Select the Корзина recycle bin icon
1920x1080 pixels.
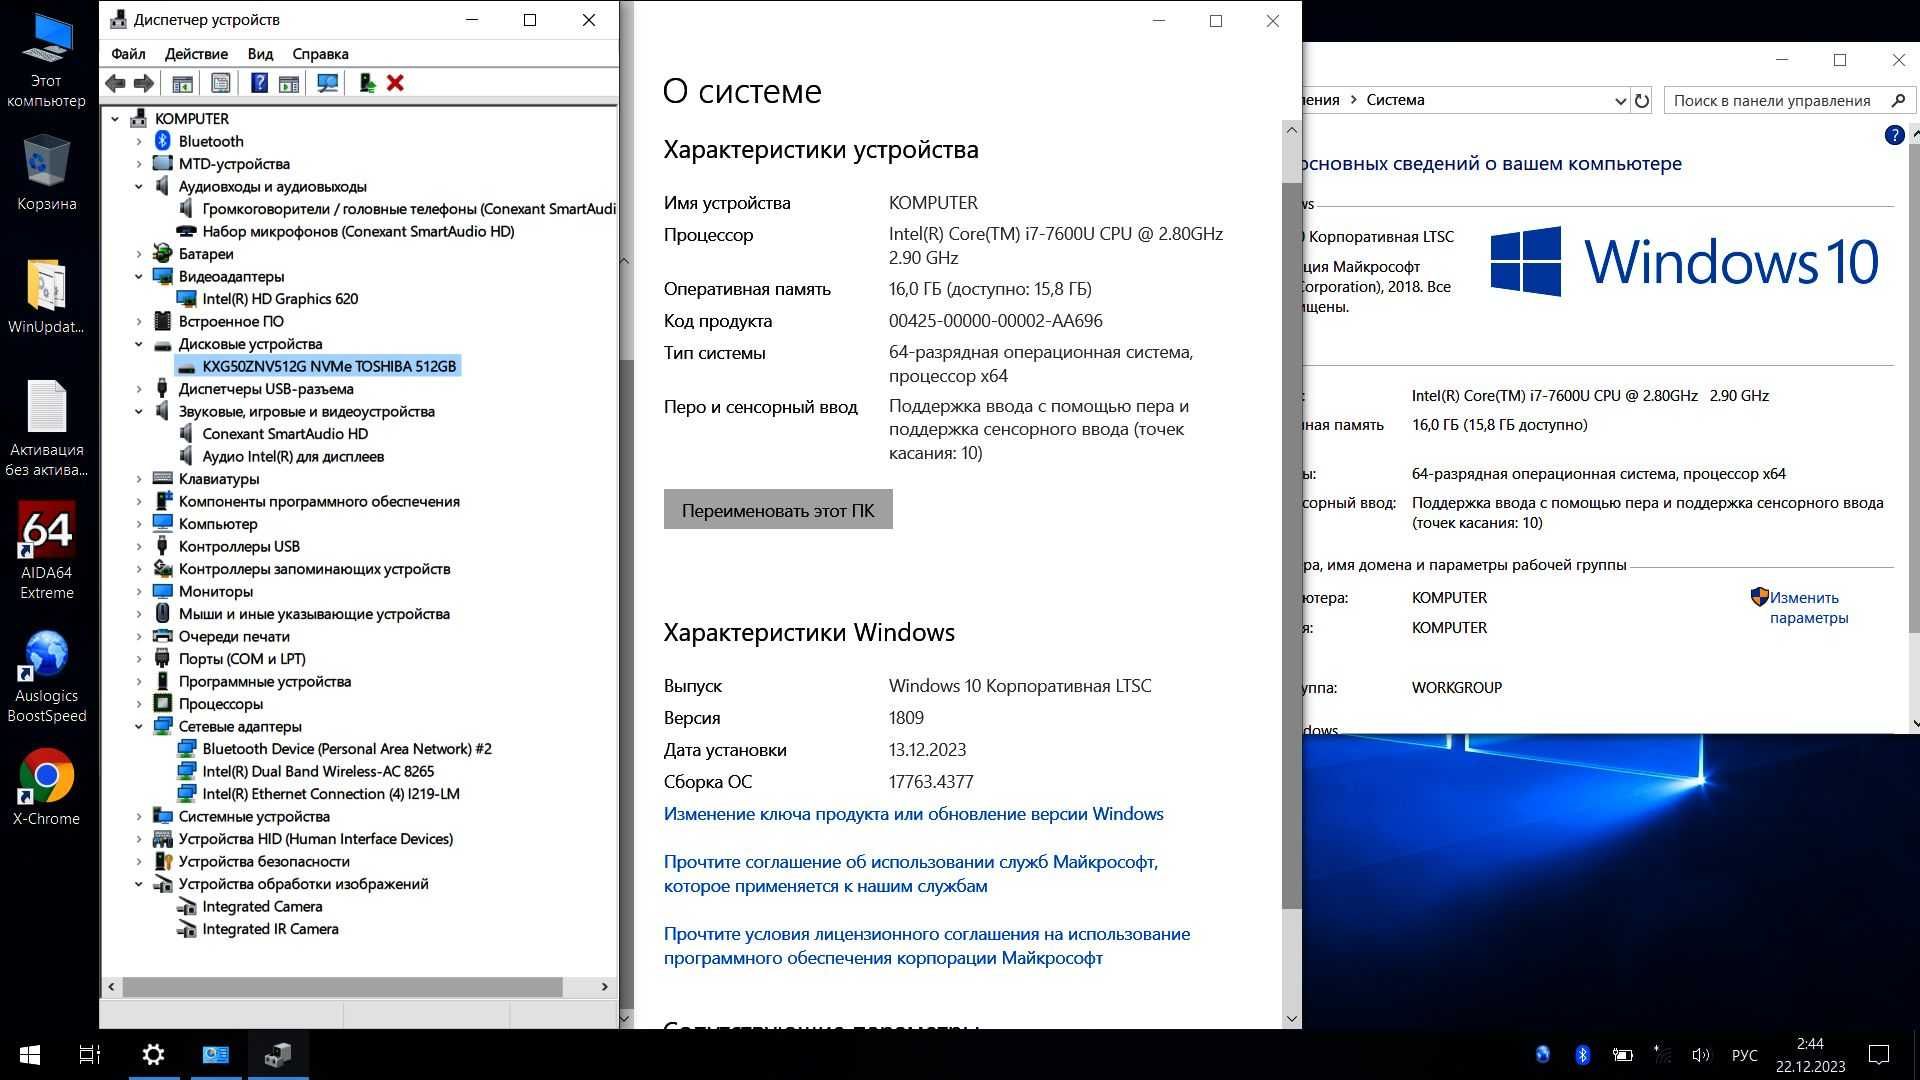tap(46, 173)
